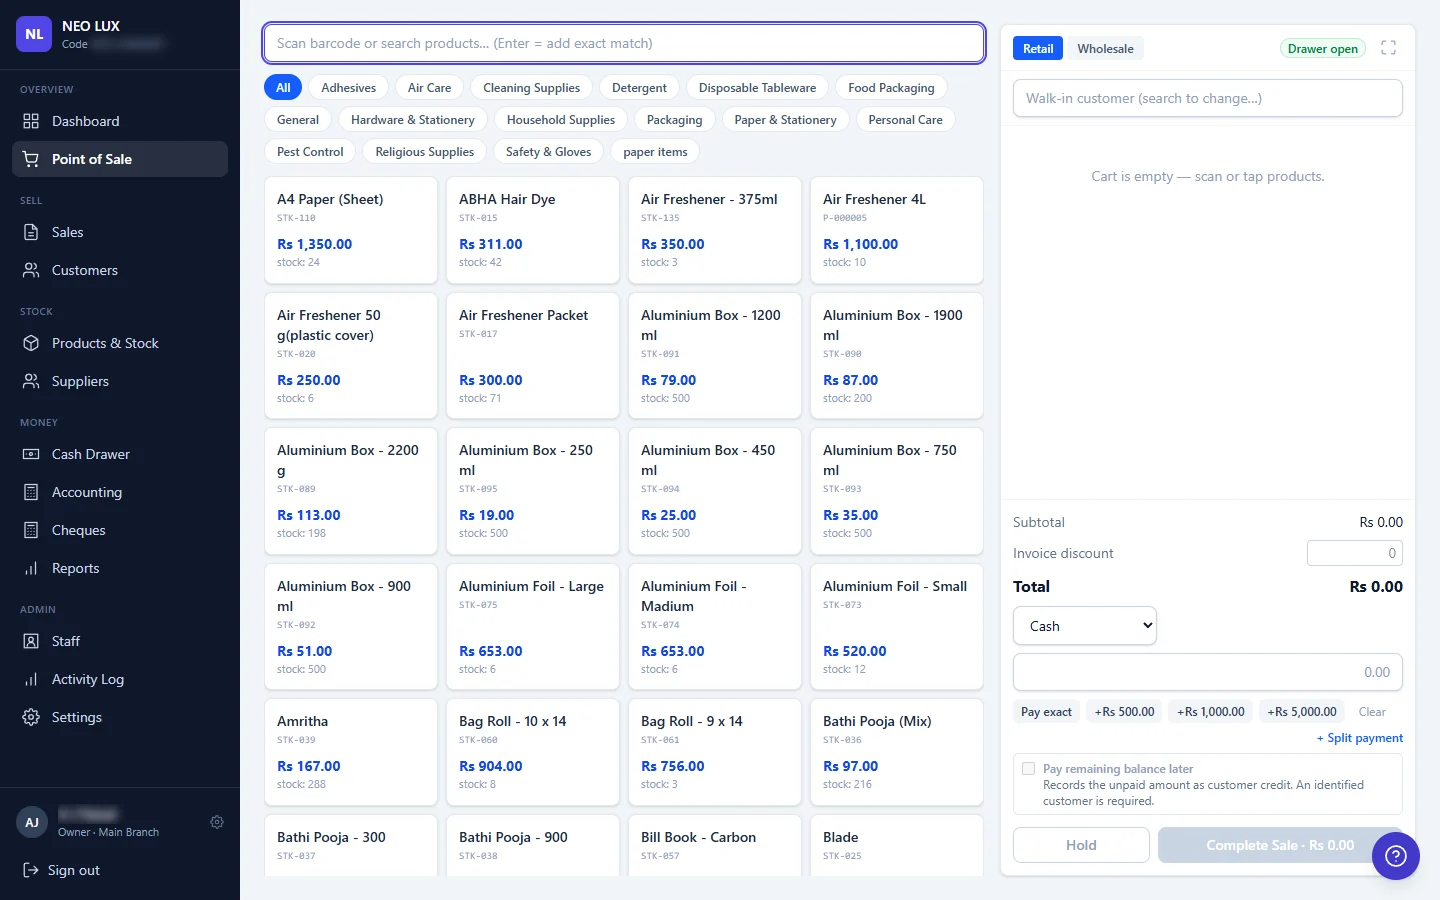Add A4 Paper (Sheet) to cart
The image size is (1440, 900).
tap(351, 230)
